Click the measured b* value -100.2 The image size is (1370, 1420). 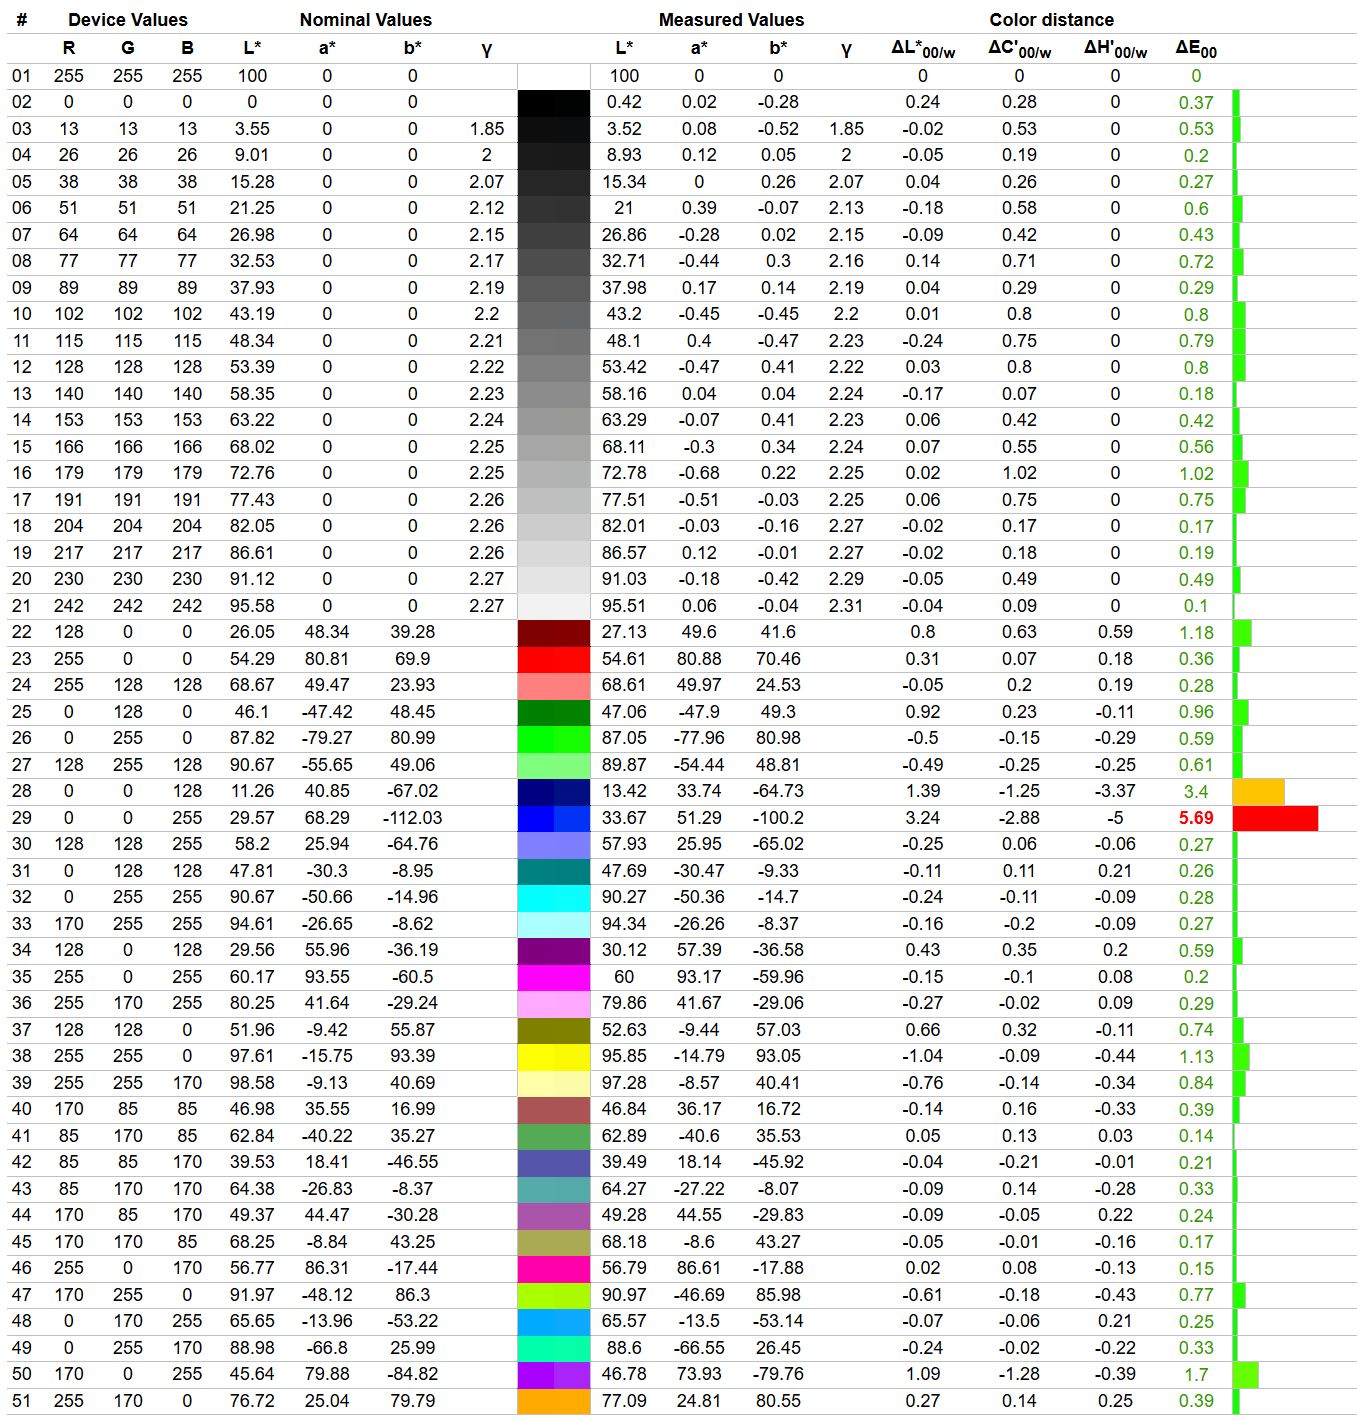click(778, 818)
